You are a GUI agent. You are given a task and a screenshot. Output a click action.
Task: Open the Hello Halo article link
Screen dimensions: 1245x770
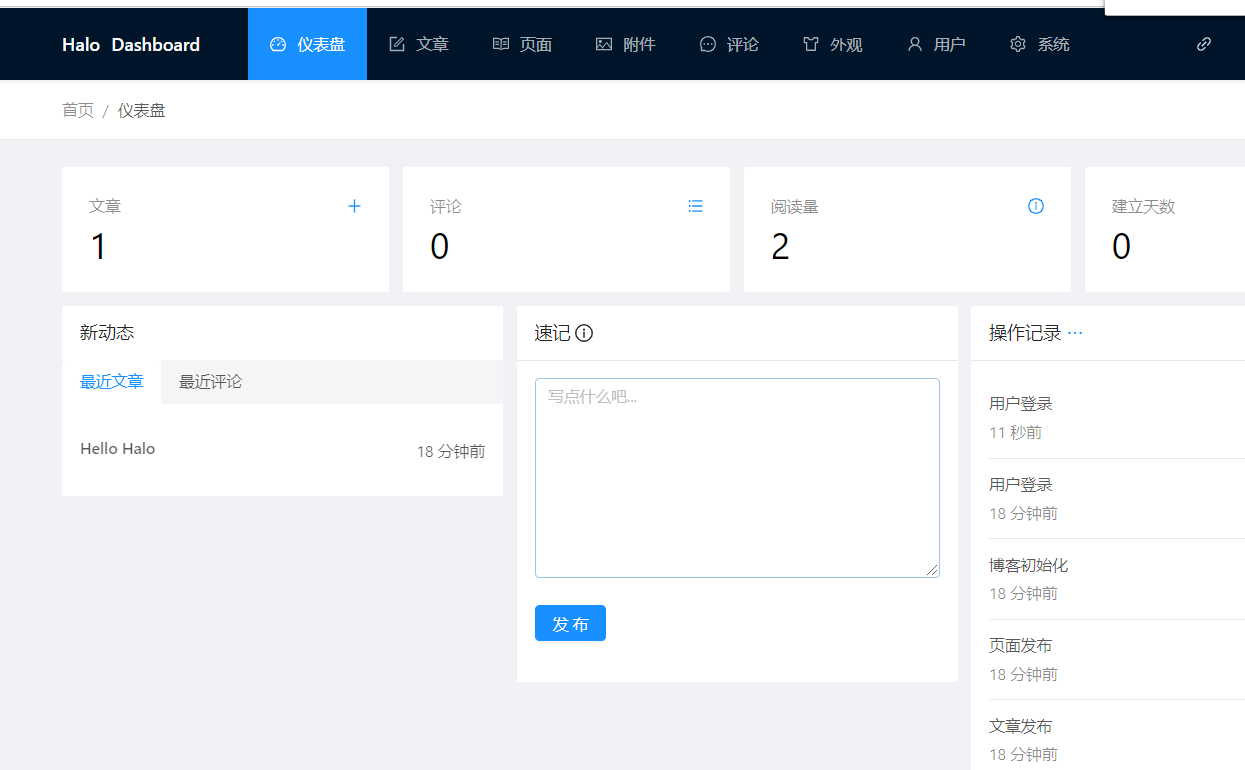click(118, 449)
